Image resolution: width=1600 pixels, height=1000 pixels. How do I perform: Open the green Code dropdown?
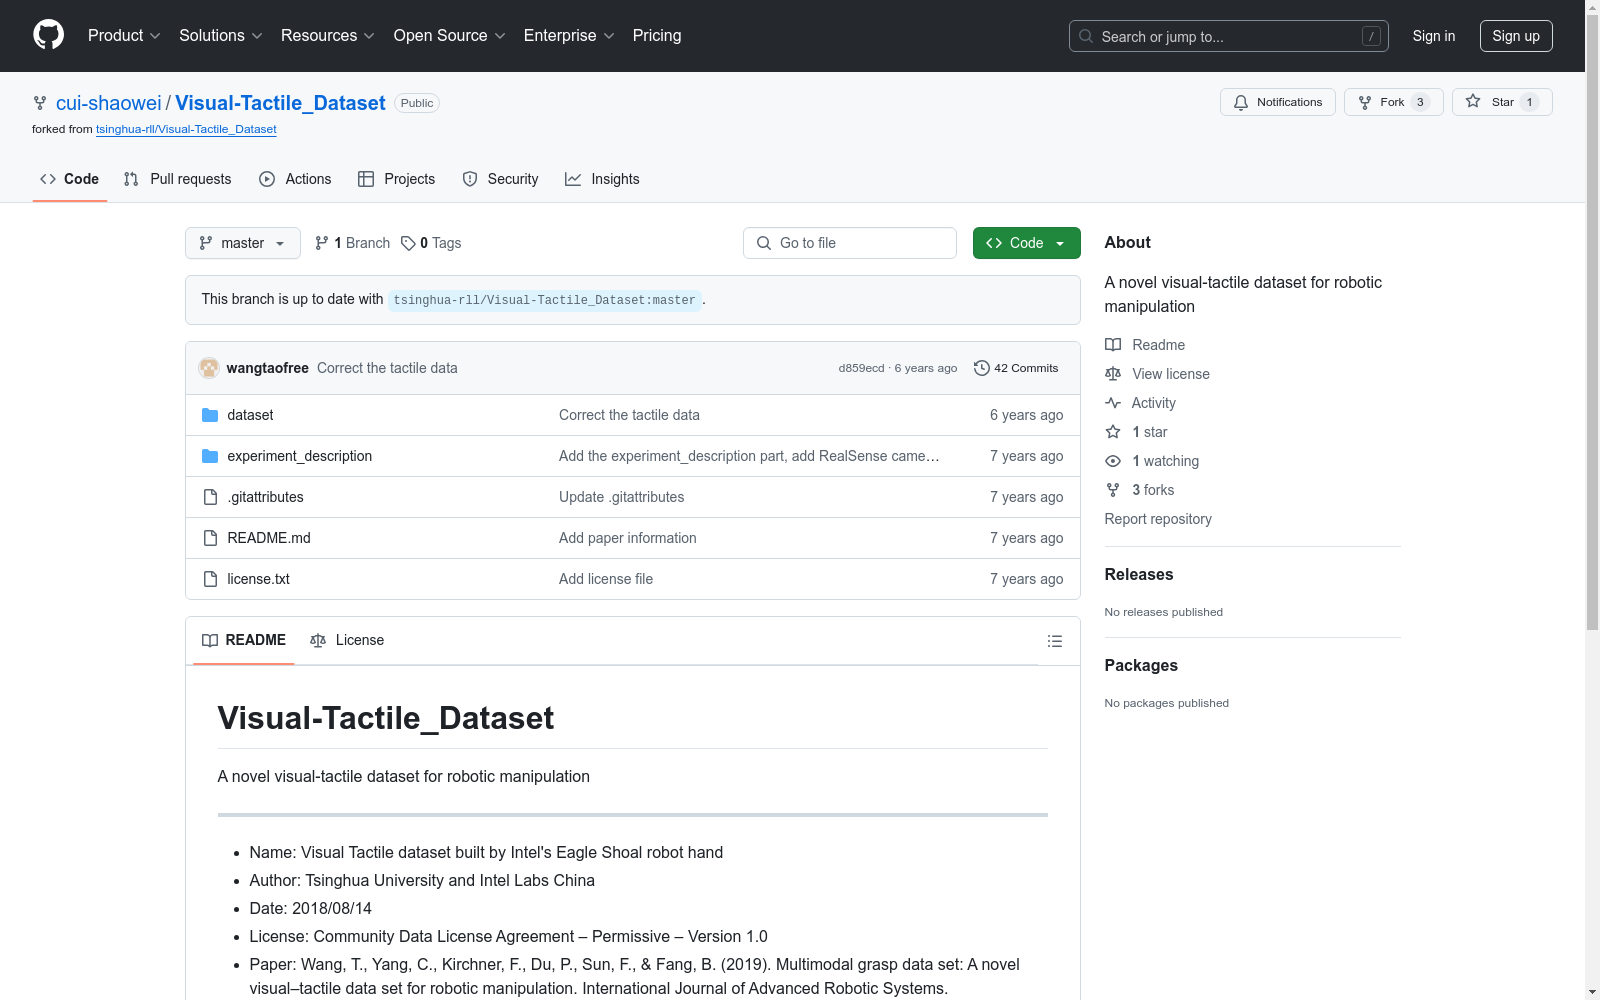(1026, 243)
